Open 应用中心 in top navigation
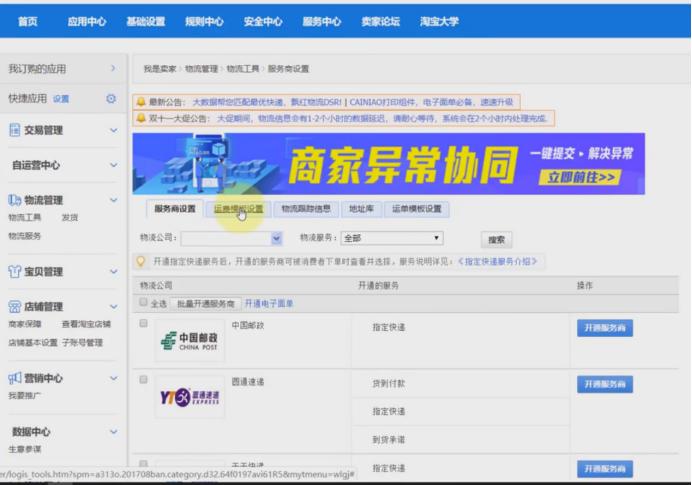 86,21
